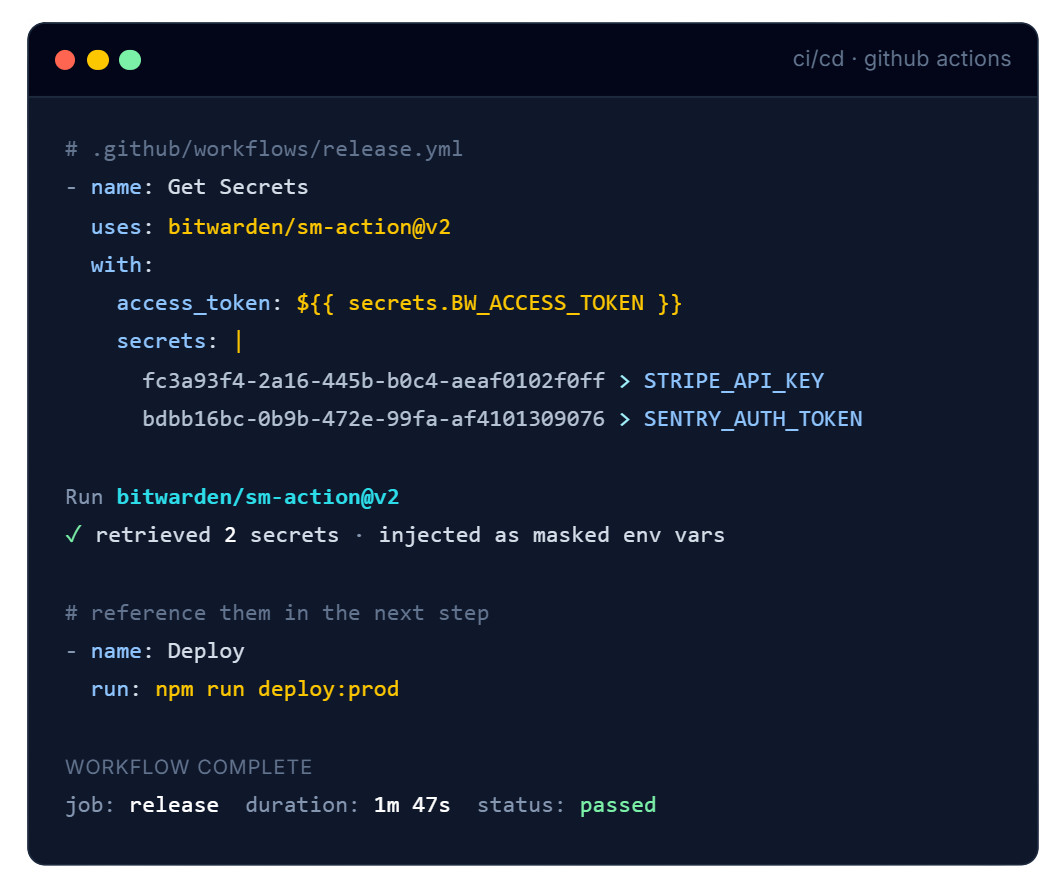Image resolution: width=1064 pixels, height=878 pixels.
Task: Click the 'WORKFLOW COMPLETE' heading
Action: tap(189, 767)
